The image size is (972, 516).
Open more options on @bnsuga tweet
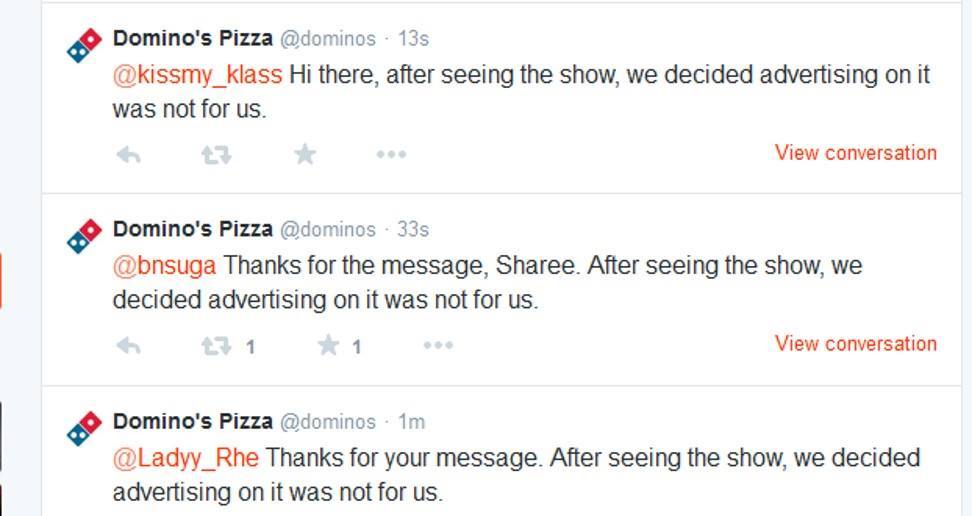click(x=438, y=346)
